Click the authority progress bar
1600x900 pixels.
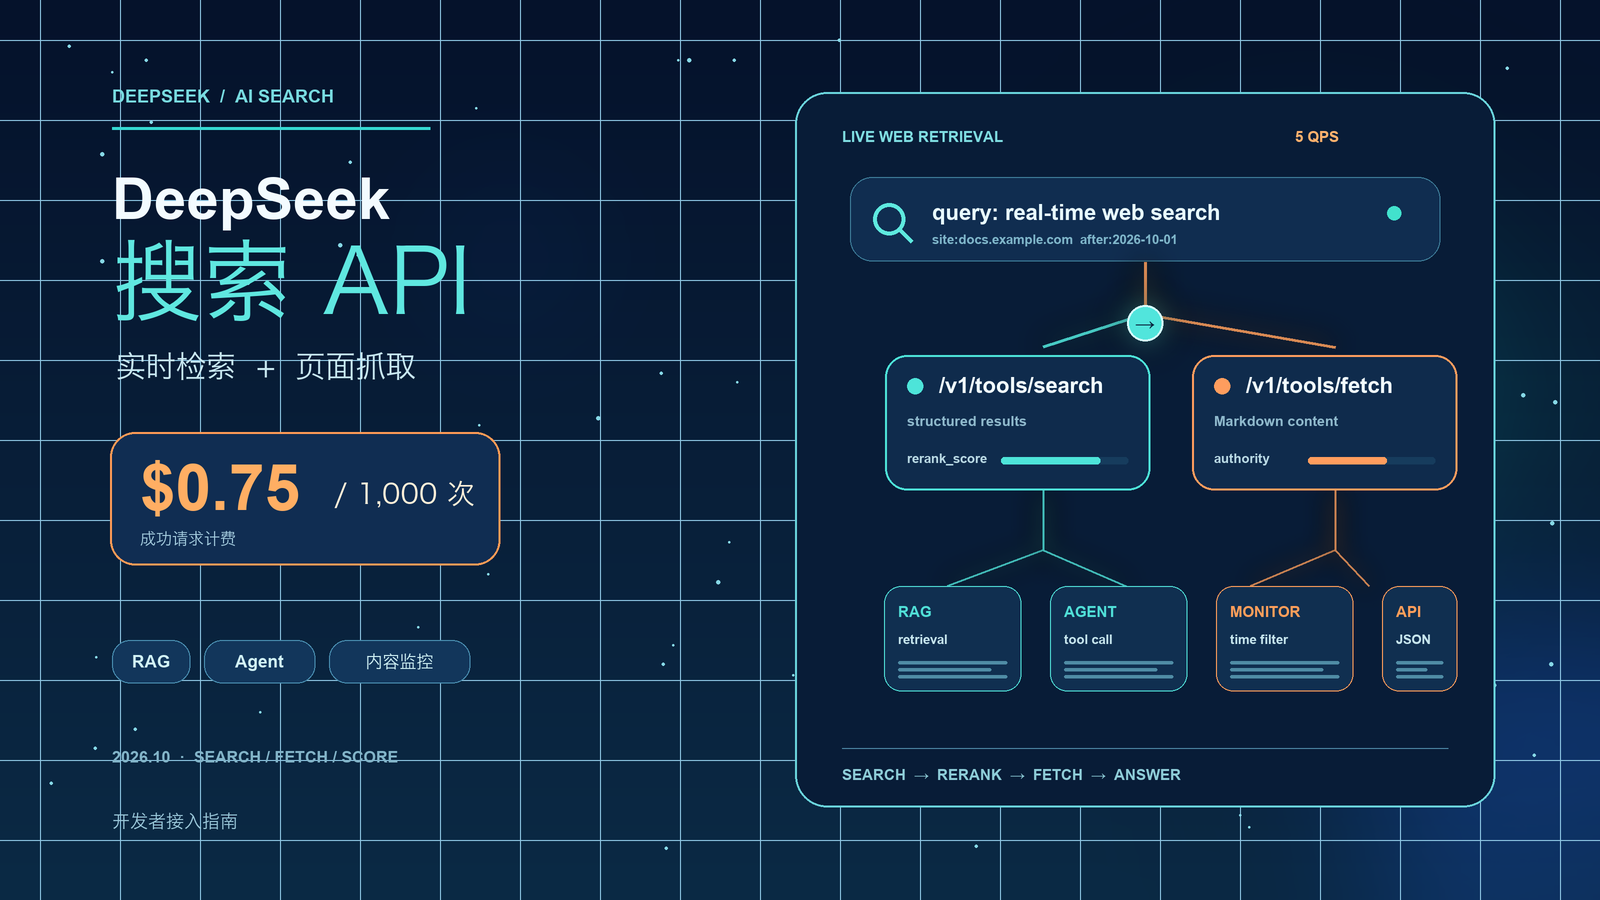pos(1371,460)
